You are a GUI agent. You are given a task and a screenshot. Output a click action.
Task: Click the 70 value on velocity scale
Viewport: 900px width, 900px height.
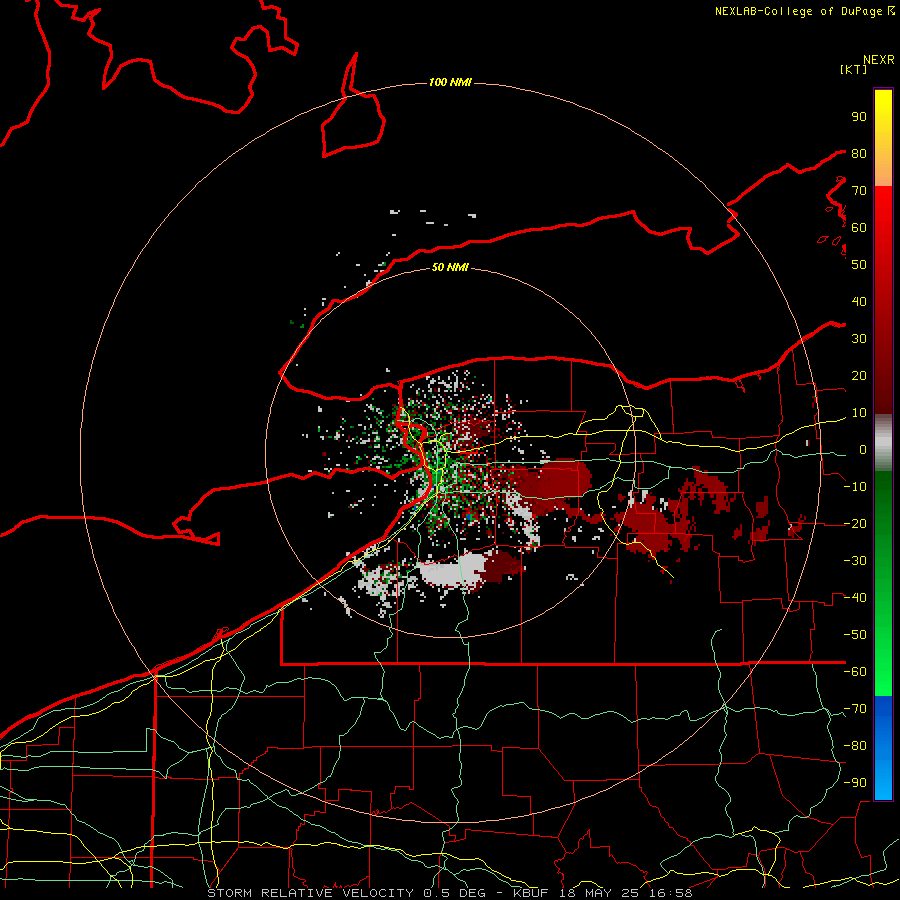click(x=859, y=191)
